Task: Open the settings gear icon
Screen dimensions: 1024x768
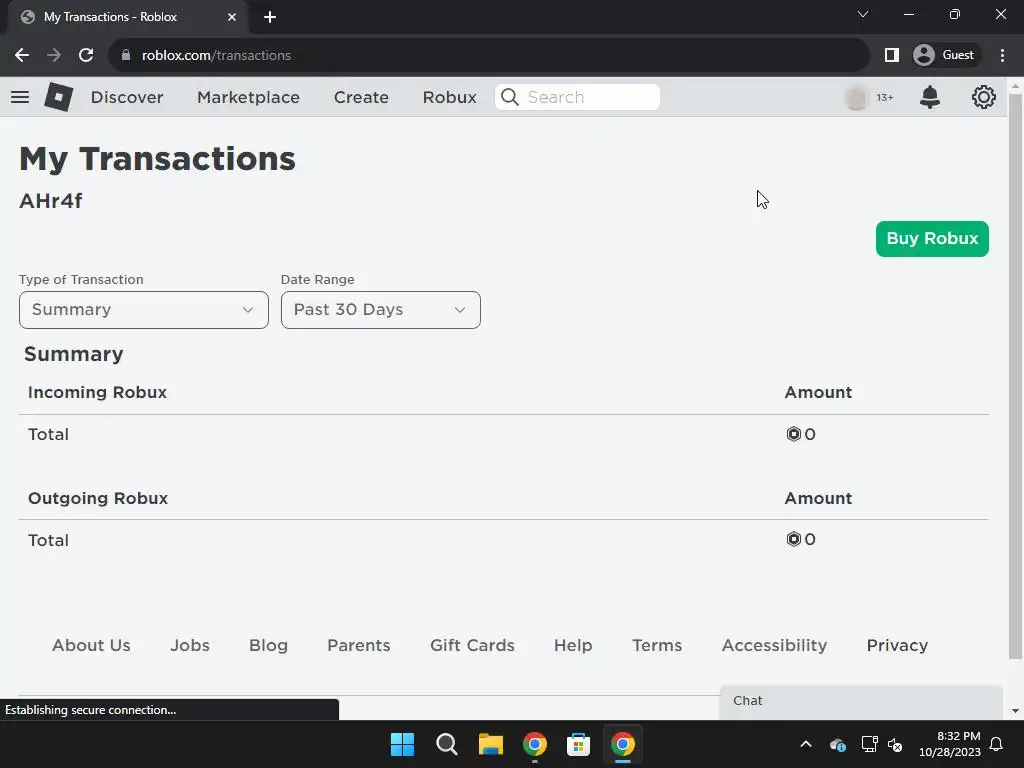Action: point(984,97)
